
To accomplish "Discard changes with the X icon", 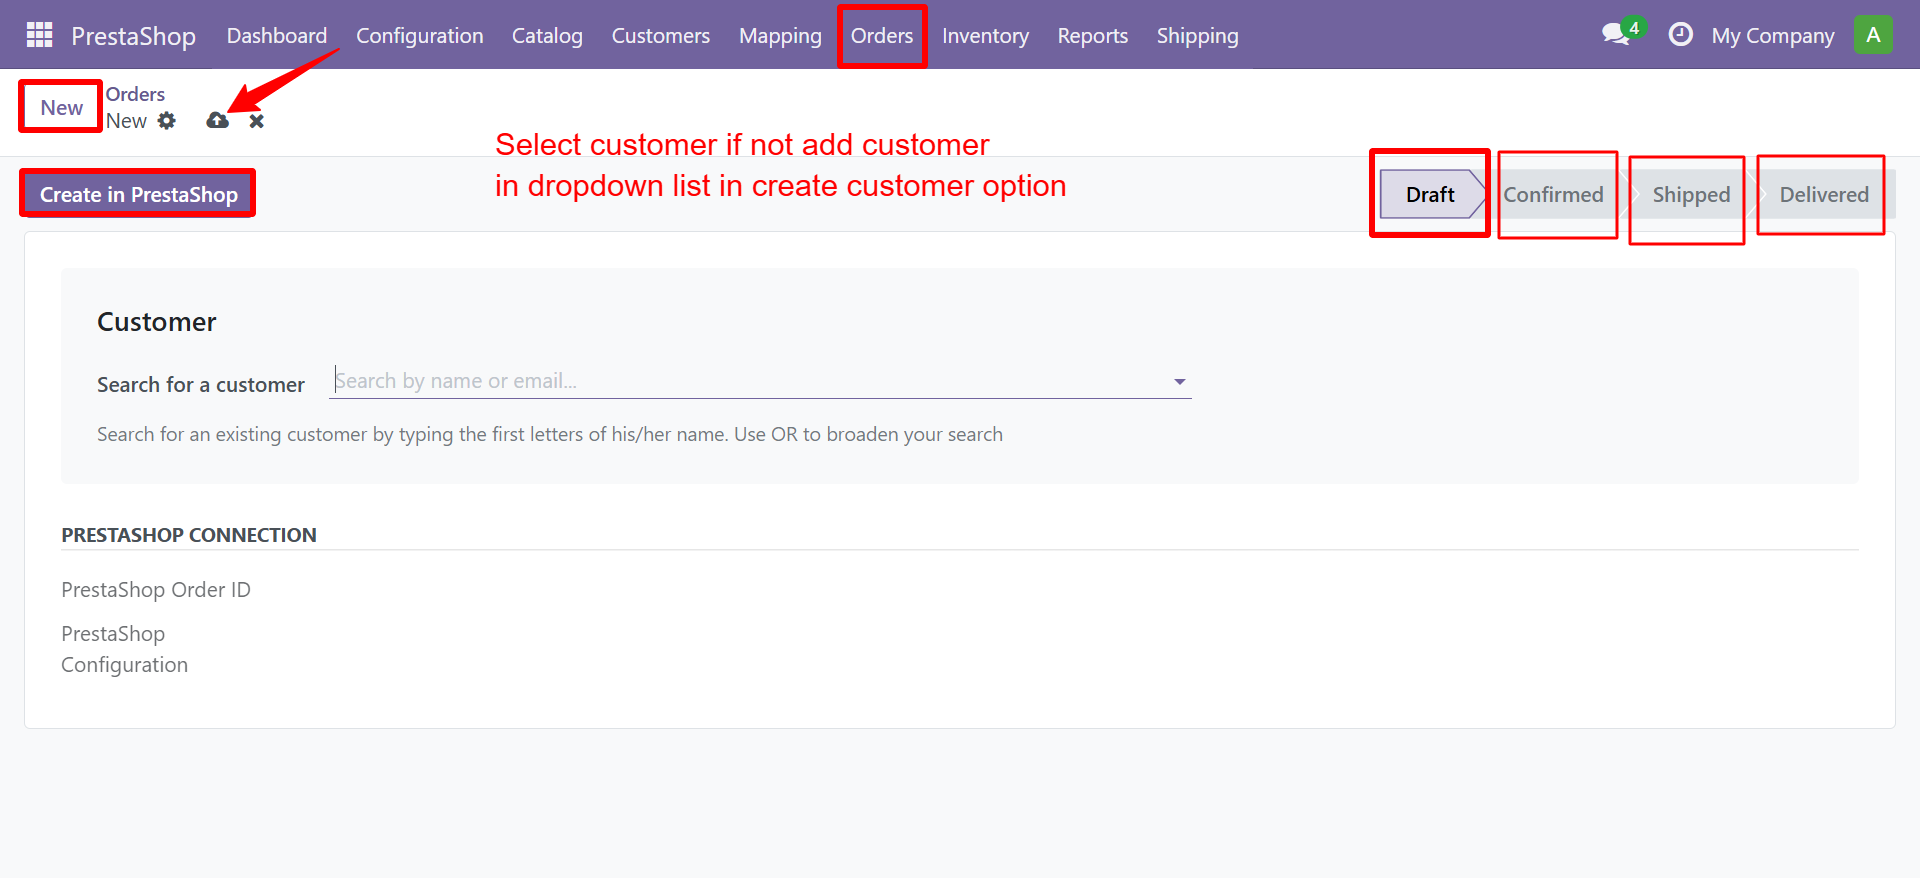I will click(x=257, y=121).
